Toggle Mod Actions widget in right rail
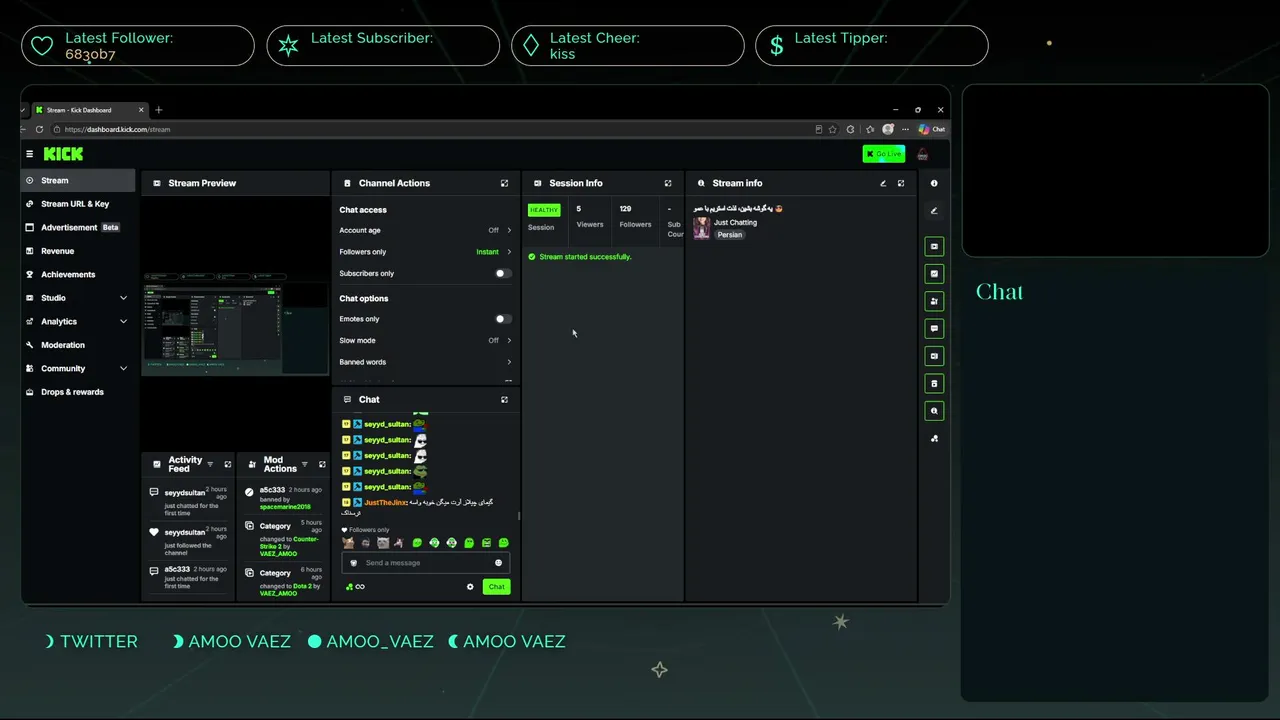This screenshot has width=1280, height=720. pyautogui.click(x=934, y=301)
